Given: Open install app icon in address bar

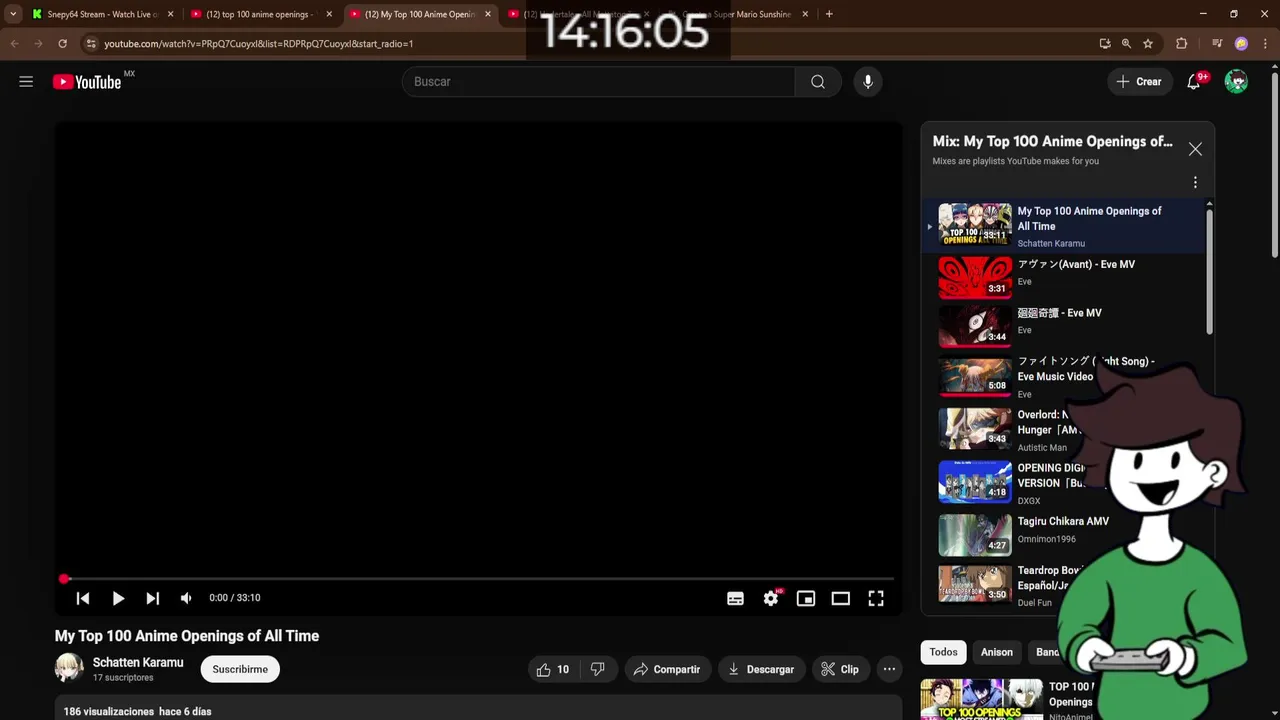Looking at the screenshot, I should point(1104,44).
